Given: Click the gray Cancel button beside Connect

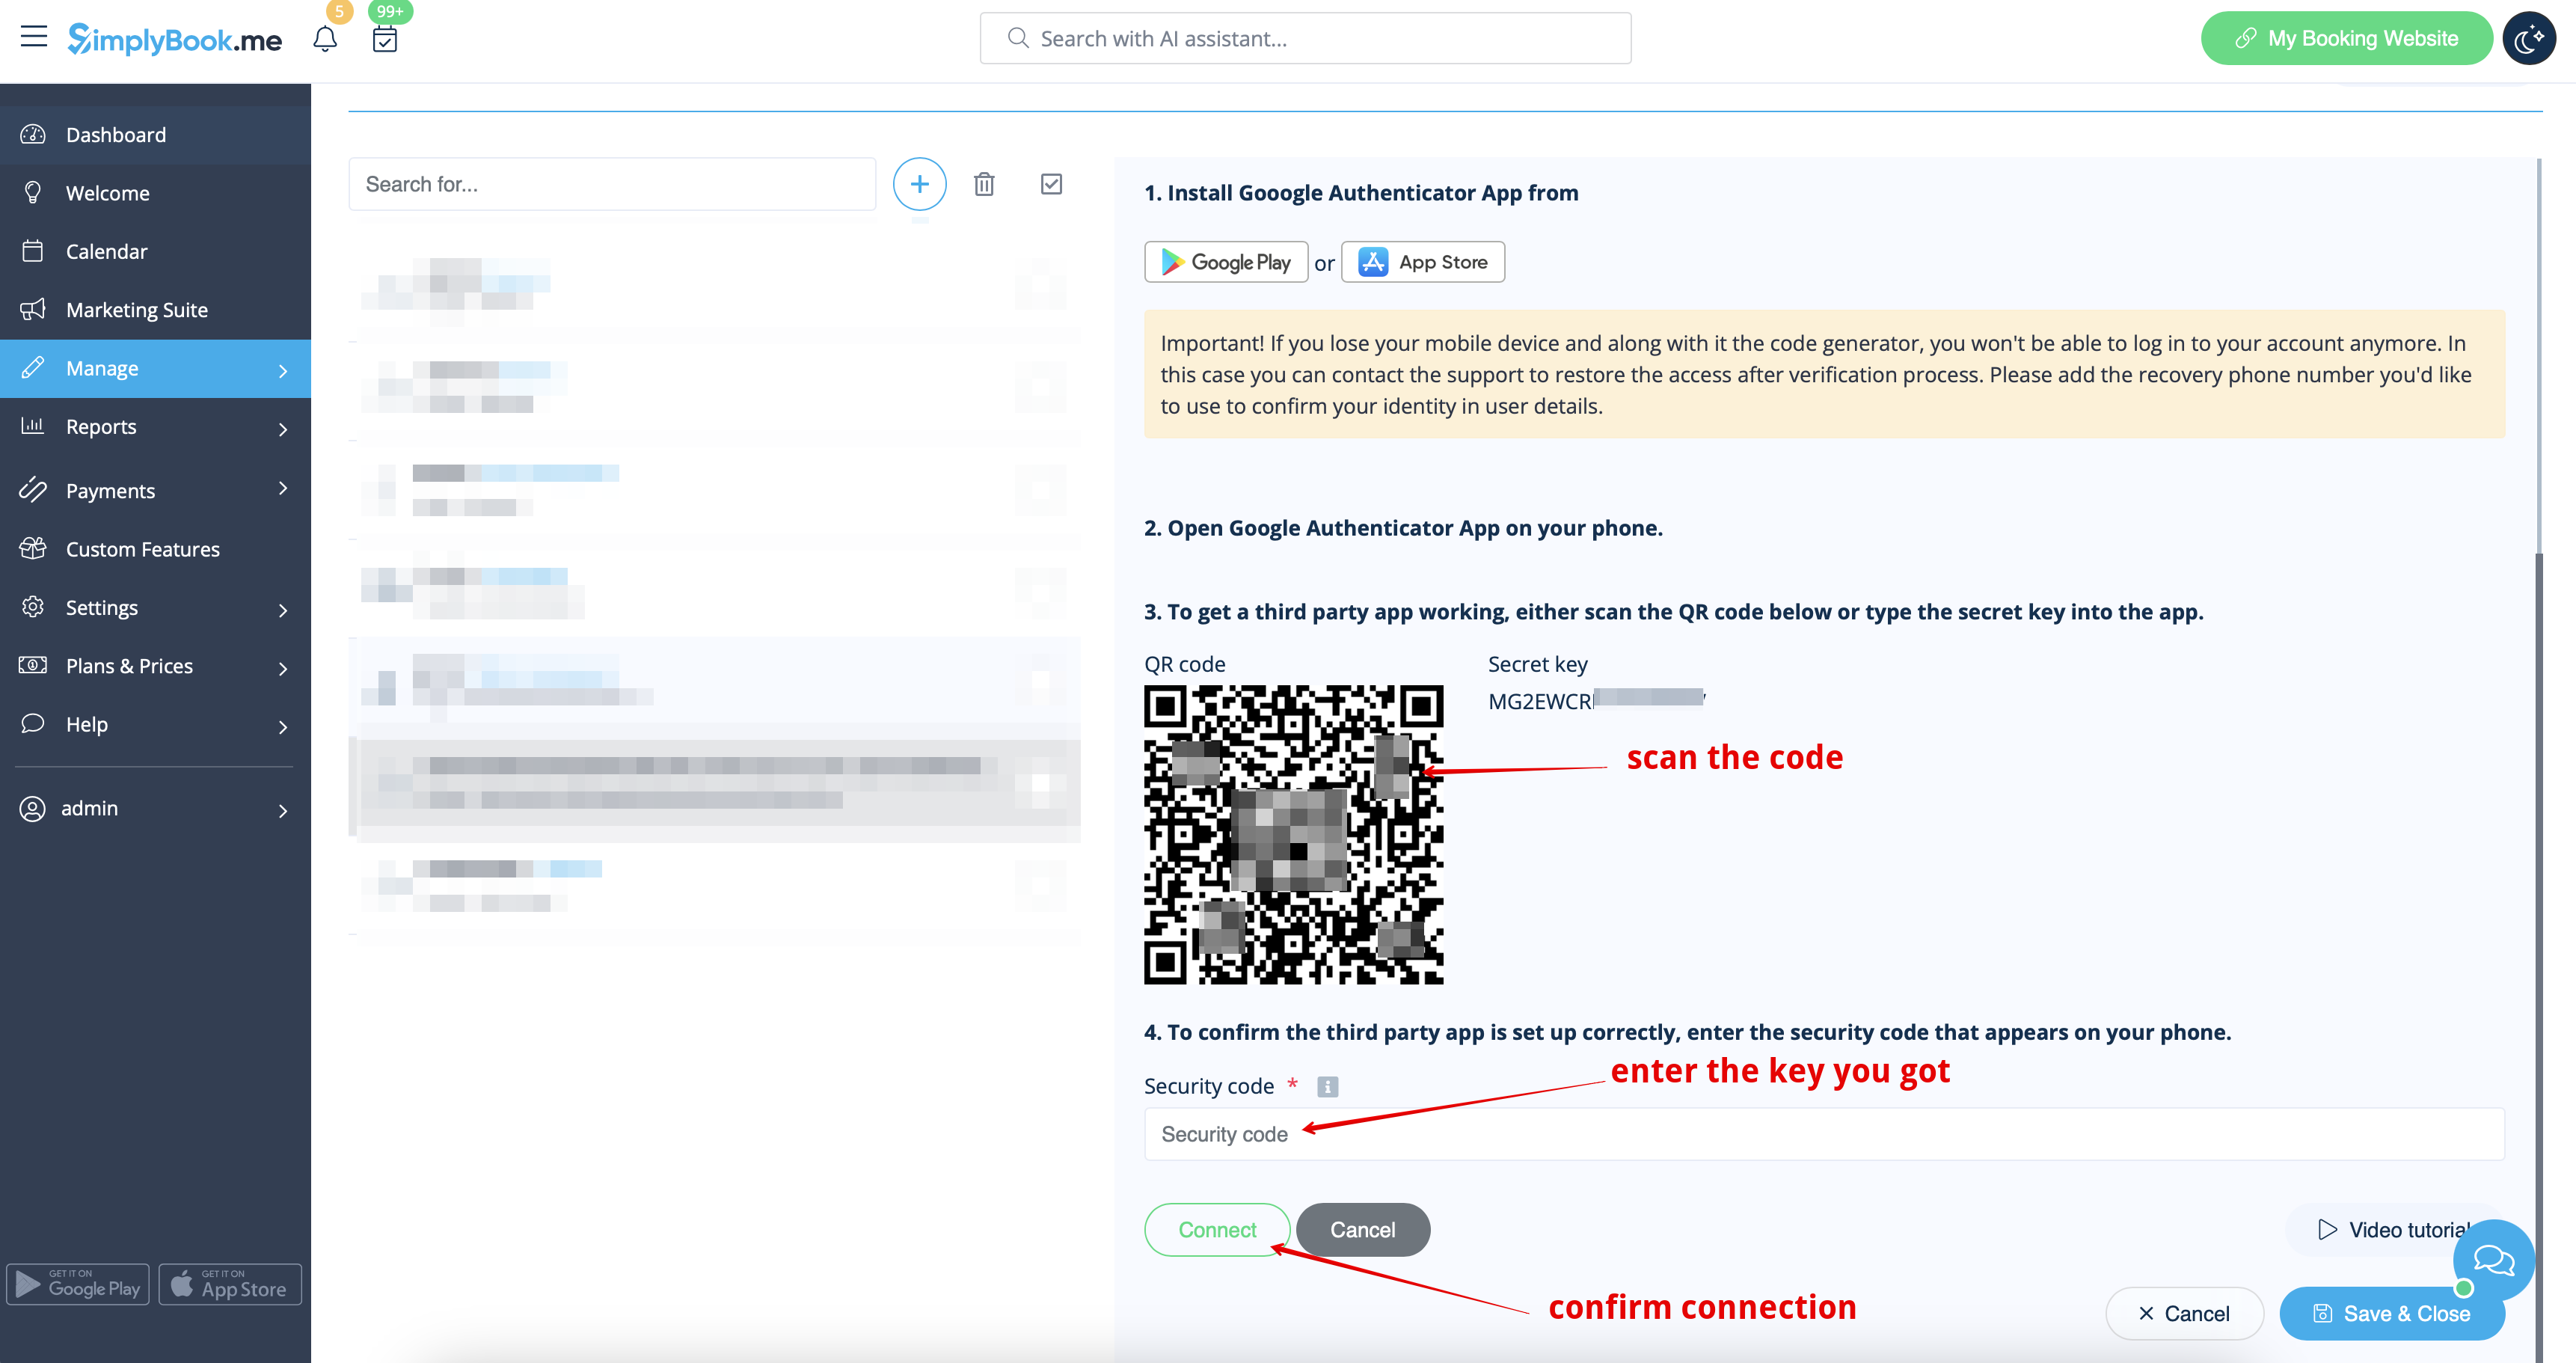Looking at the screenshot, I should point(1362,1229).
